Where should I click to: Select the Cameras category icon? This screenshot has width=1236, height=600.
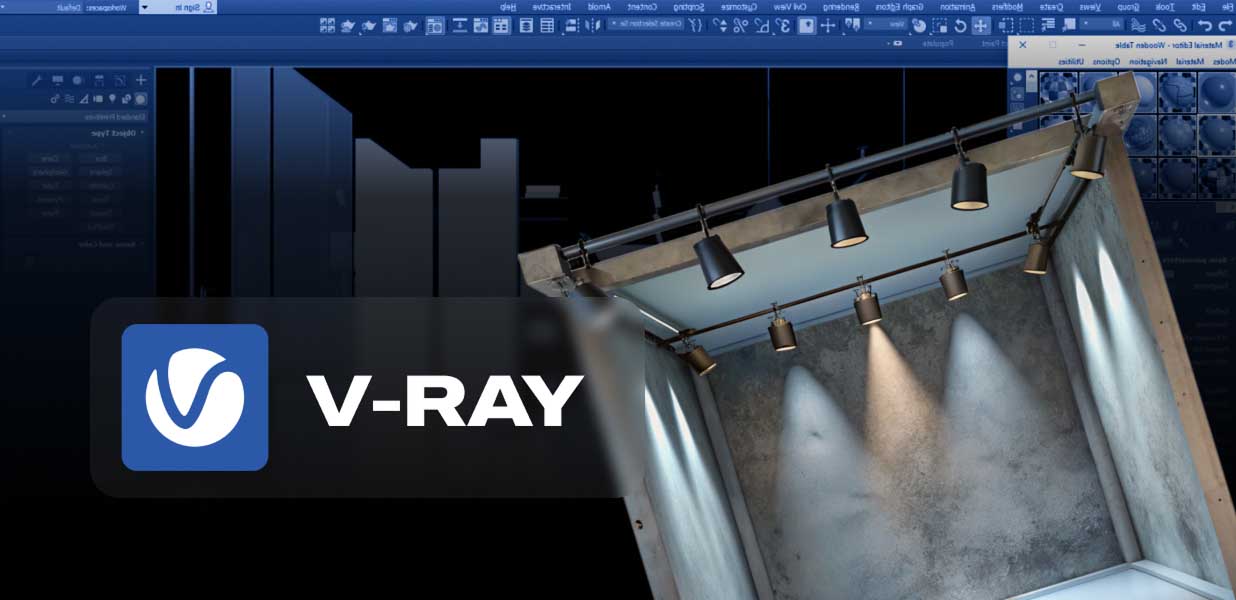pos(98,99)
